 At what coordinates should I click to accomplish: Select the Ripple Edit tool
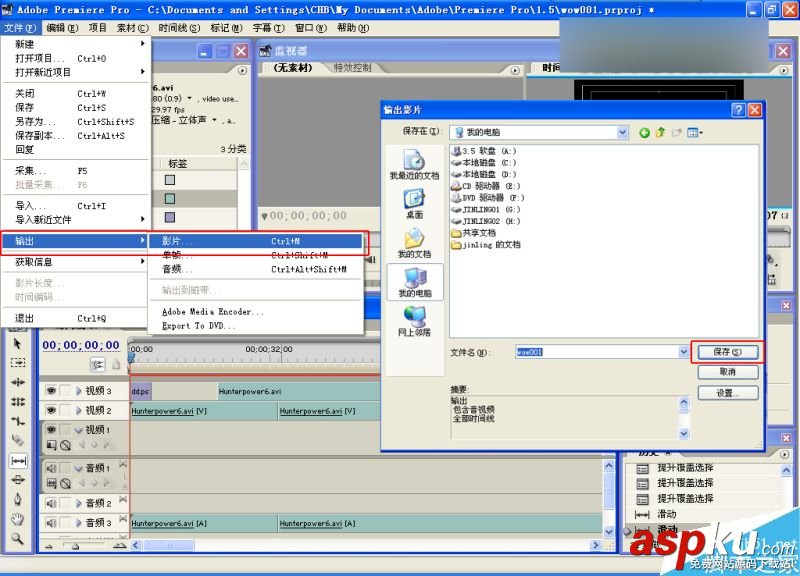pyautogui.click(x=17, y=382)
